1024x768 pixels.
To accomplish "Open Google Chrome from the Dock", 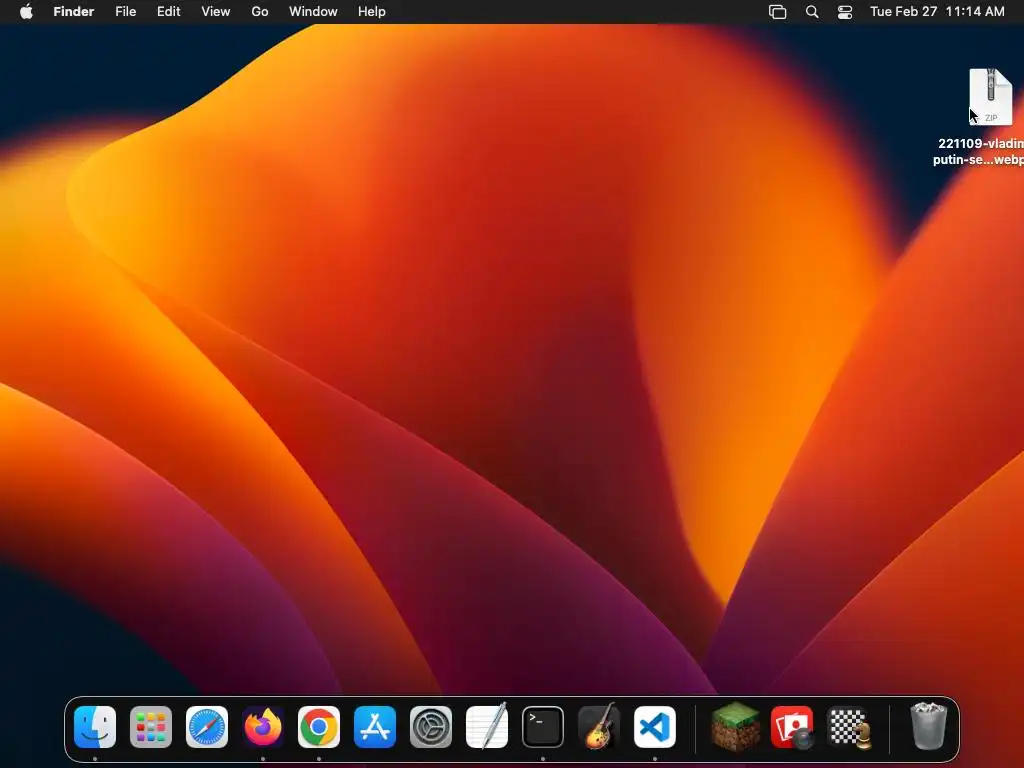I will point(319,727).
